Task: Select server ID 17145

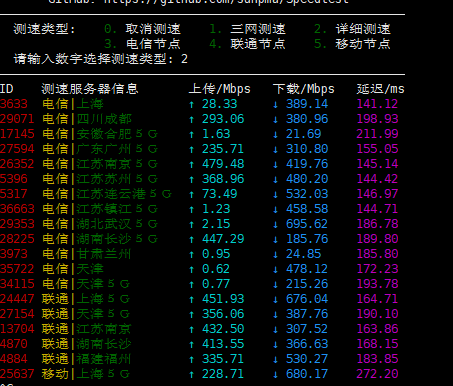Action: coord(17,134)
